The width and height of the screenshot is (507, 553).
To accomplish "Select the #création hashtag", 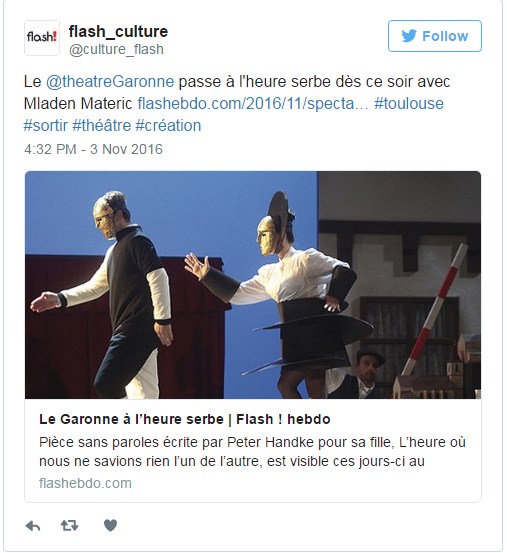I will pyautogui.click(x=169, y=126).
